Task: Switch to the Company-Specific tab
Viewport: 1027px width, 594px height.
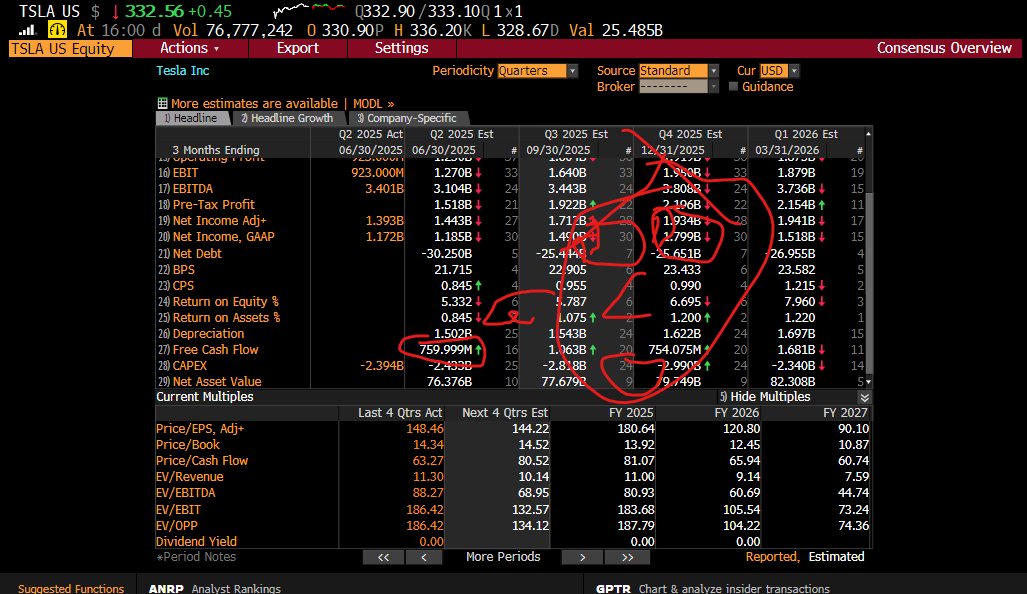Action: [x=408, y=118]
